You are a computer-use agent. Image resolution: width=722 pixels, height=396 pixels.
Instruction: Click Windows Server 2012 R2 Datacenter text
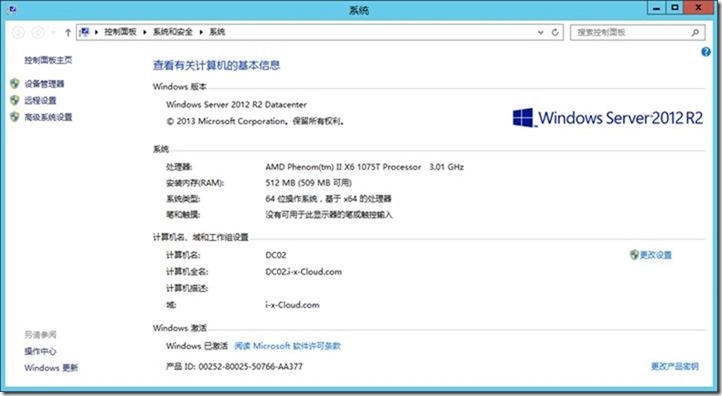[236, 105]
